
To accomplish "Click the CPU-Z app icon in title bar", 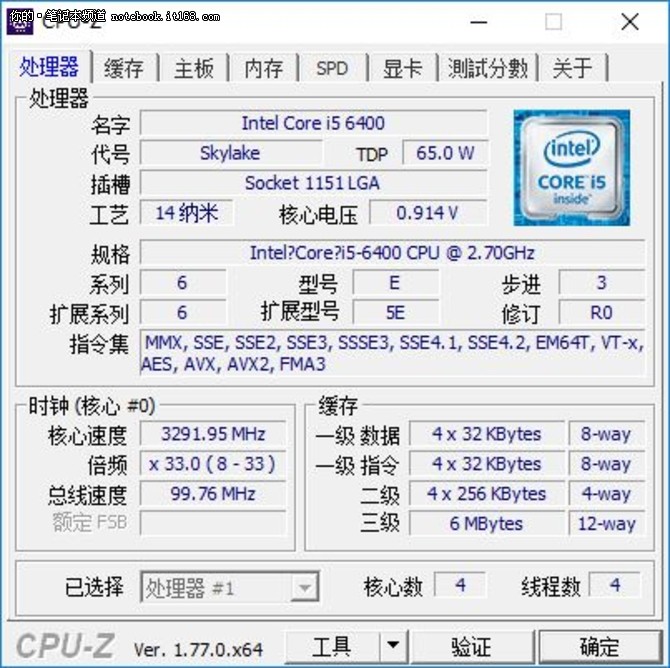I will 19,21.
